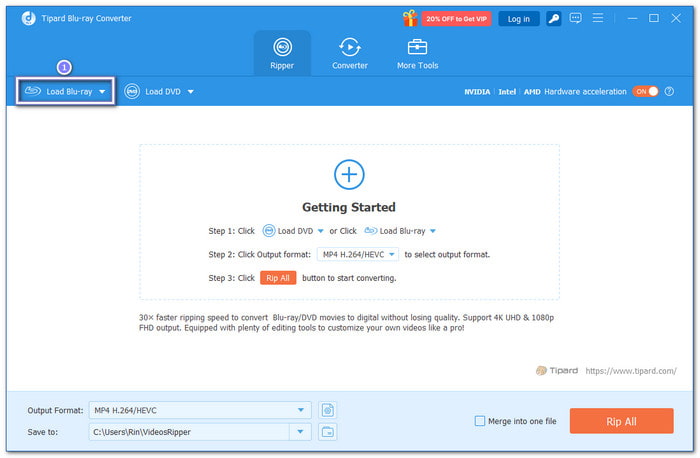This screenshot has height=458, width=700.
Task: Open the register key icon
Action: point(554,19)
